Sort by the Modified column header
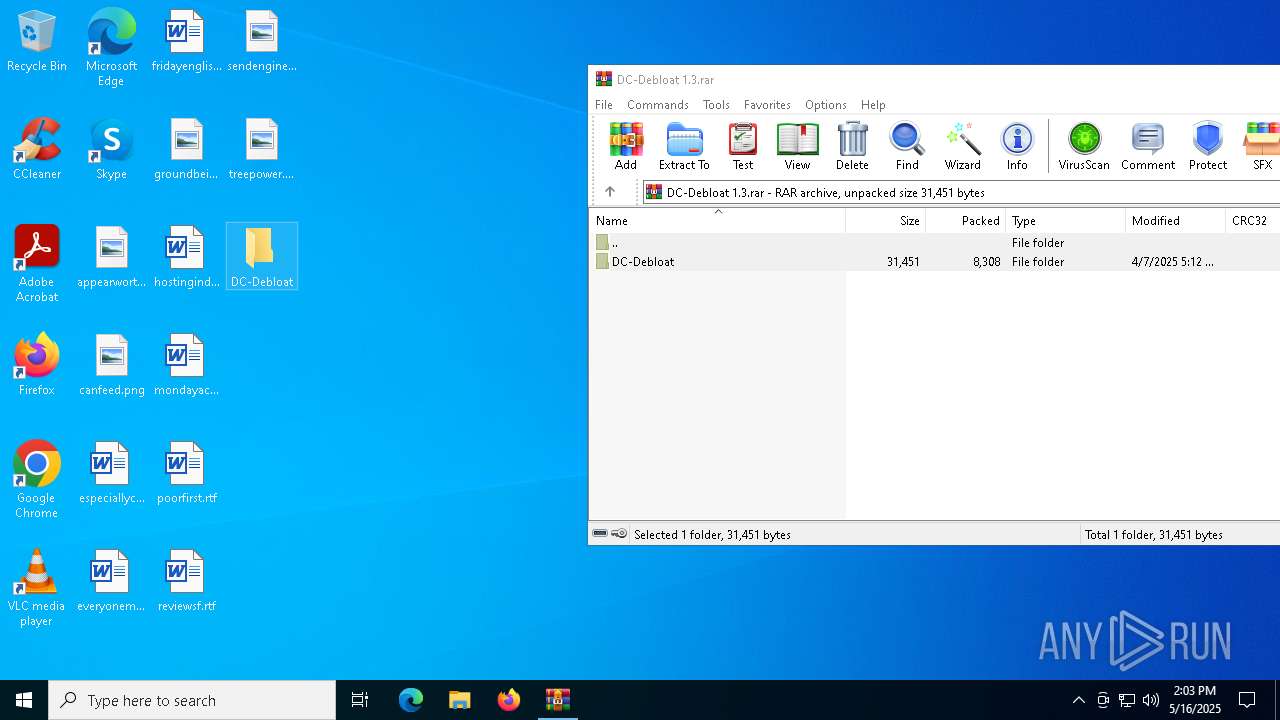Screen dimensions: 1280x720 click(x=1176, y=220)
